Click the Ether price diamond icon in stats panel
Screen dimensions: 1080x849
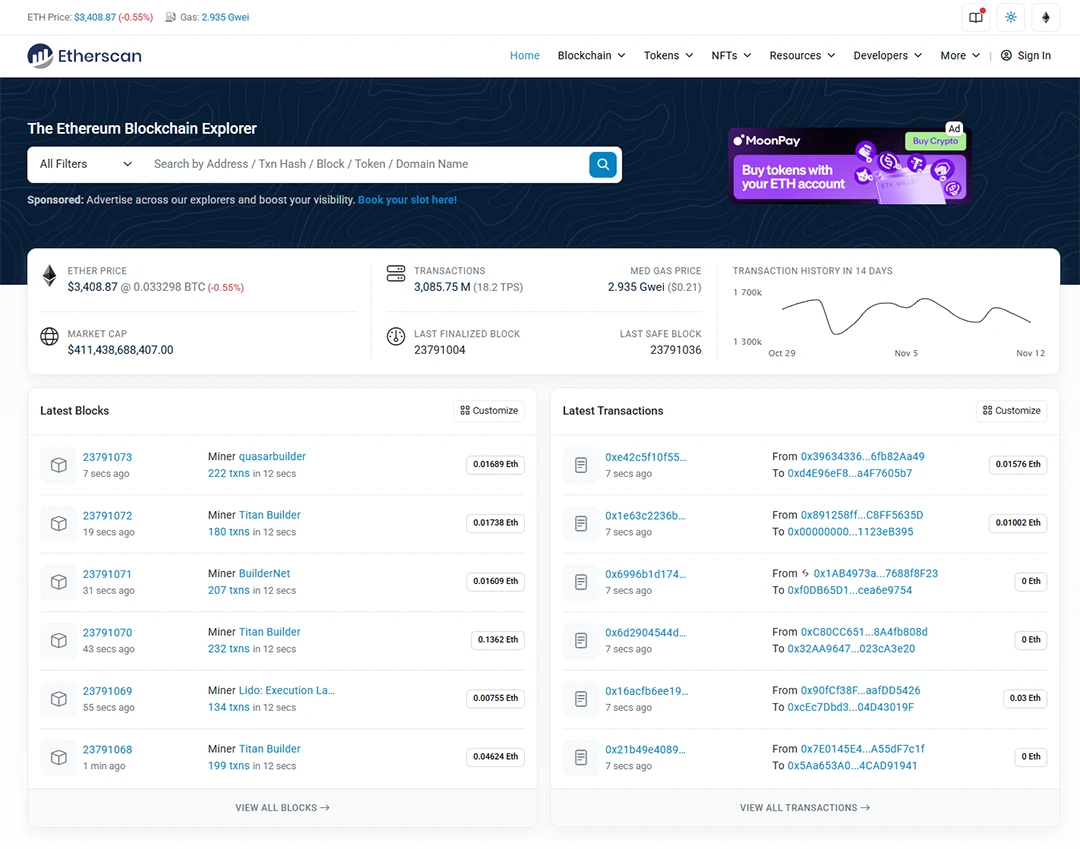[x=49, y=278]
